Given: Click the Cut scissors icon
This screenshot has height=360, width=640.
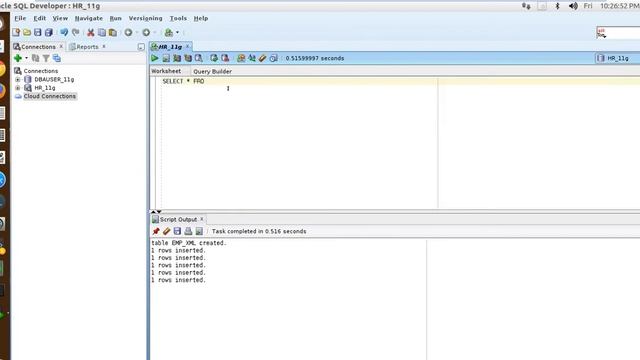Looking at the screenshot, I should [x=91, y=32].
